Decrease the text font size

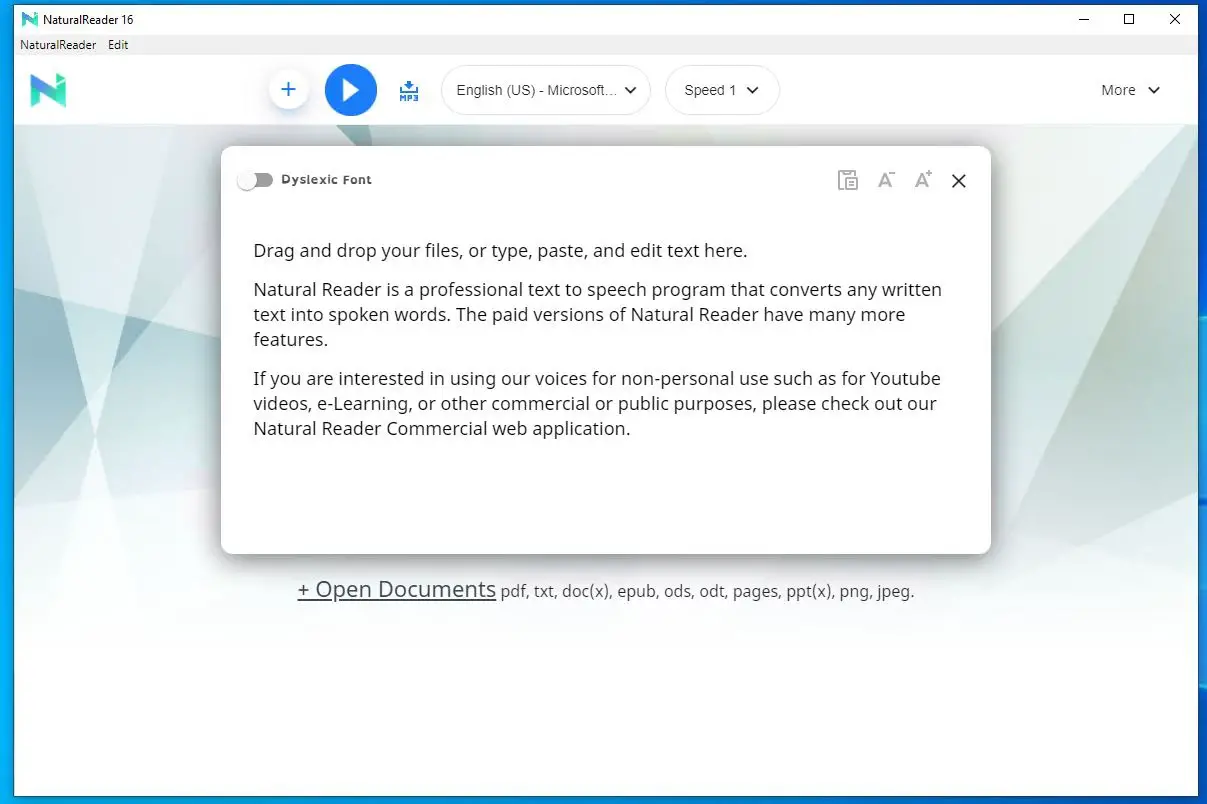(885, 180)
